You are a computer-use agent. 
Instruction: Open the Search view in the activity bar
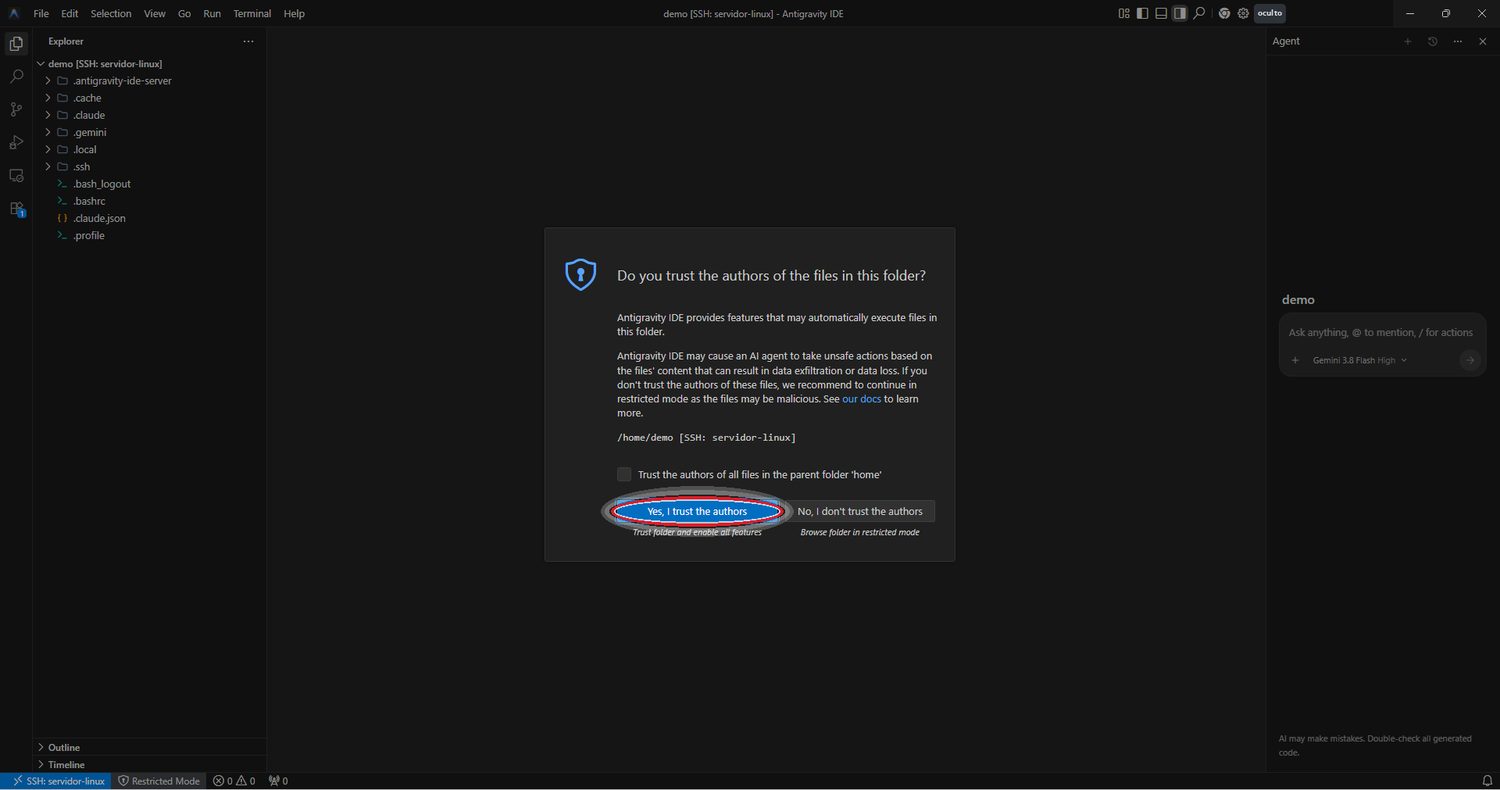click(16, 76)
